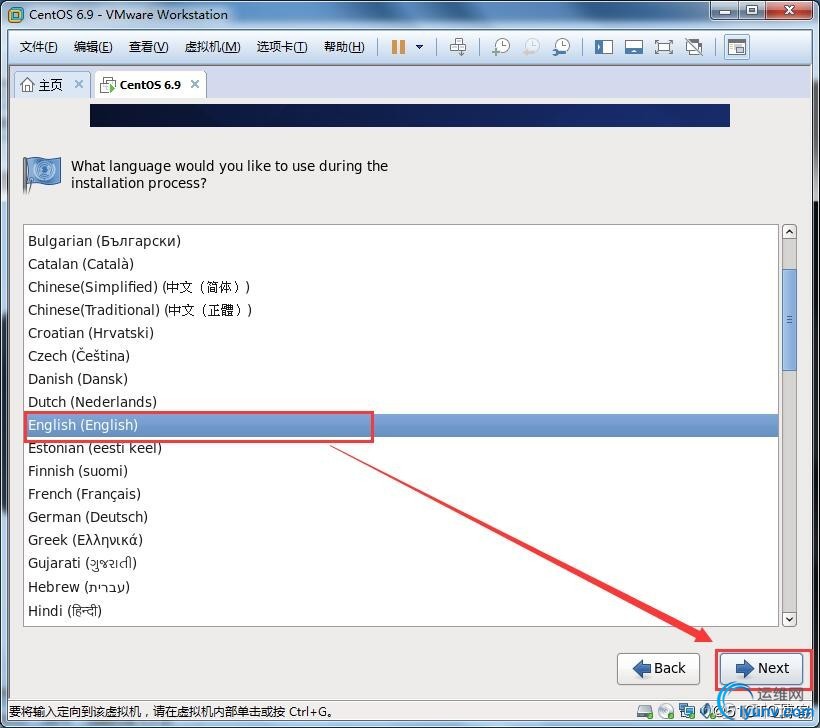
Task: Pick Dutch (Nederlands) in the list
Action: click(x=401, y=402)
